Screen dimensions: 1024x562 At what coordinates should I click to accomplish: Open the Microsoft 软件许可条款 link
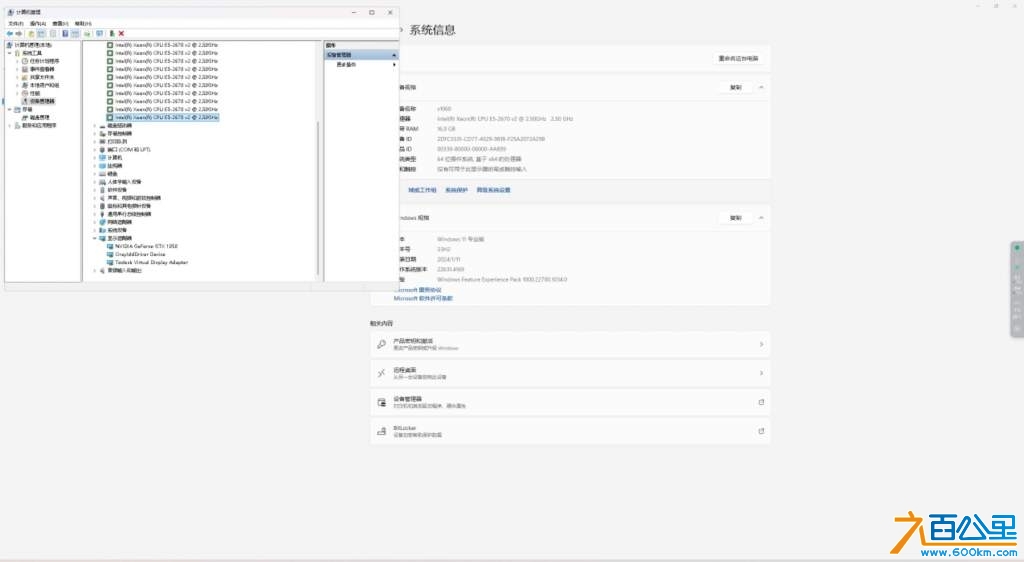423,298
